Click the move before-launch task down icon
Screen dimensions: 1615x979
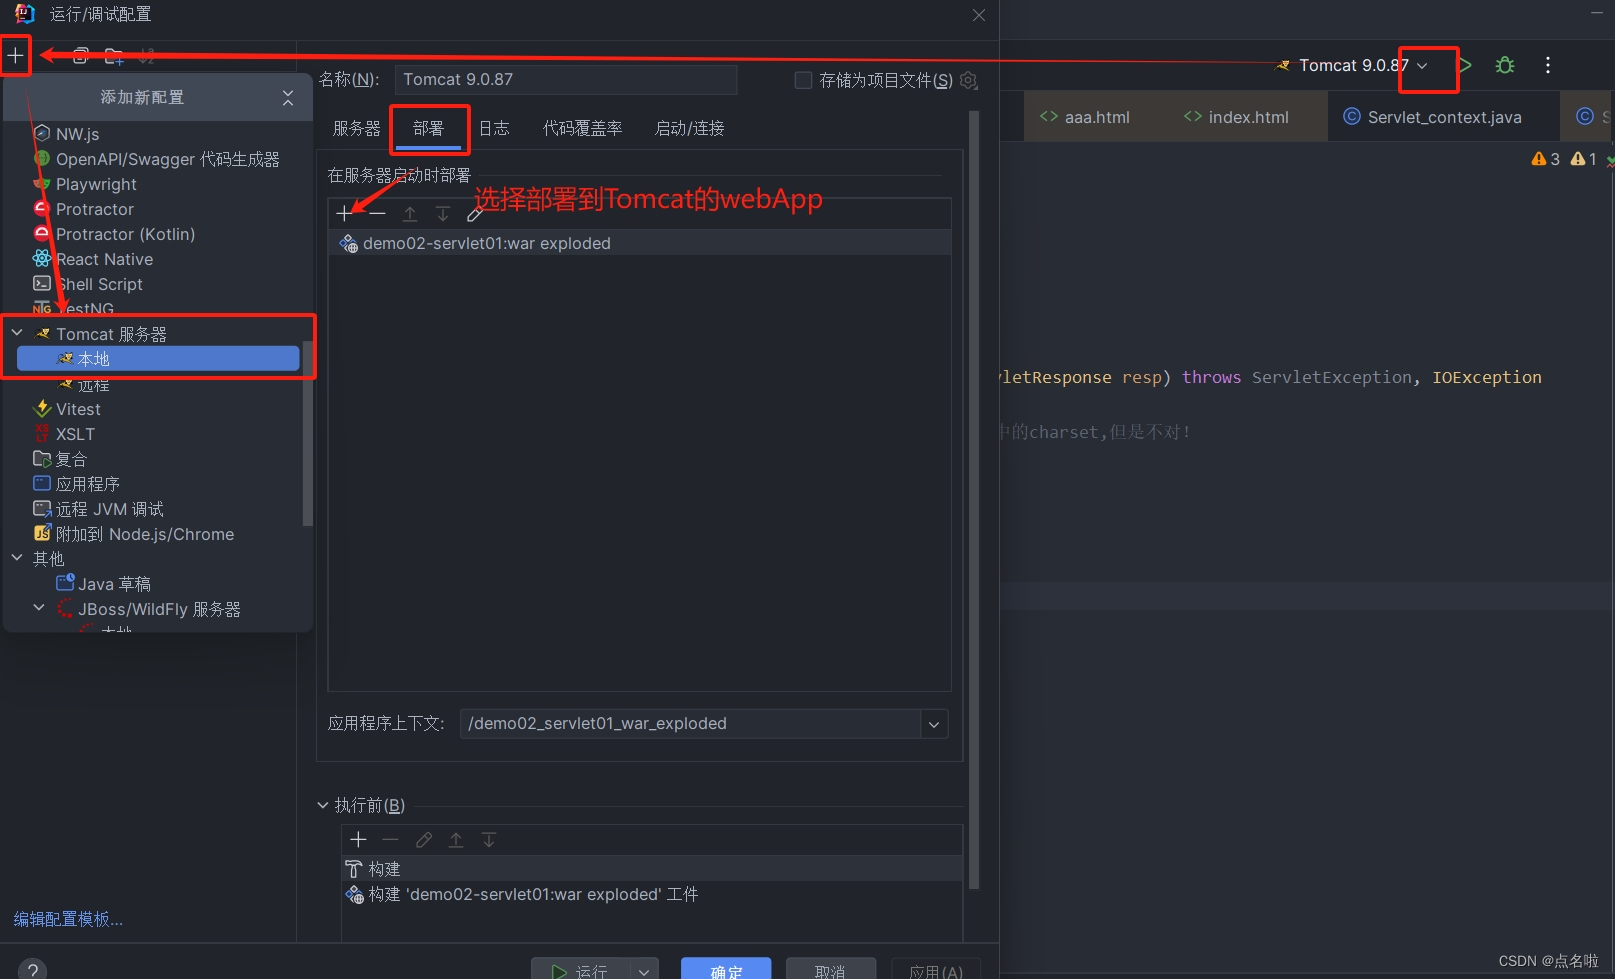coord(489,840)
